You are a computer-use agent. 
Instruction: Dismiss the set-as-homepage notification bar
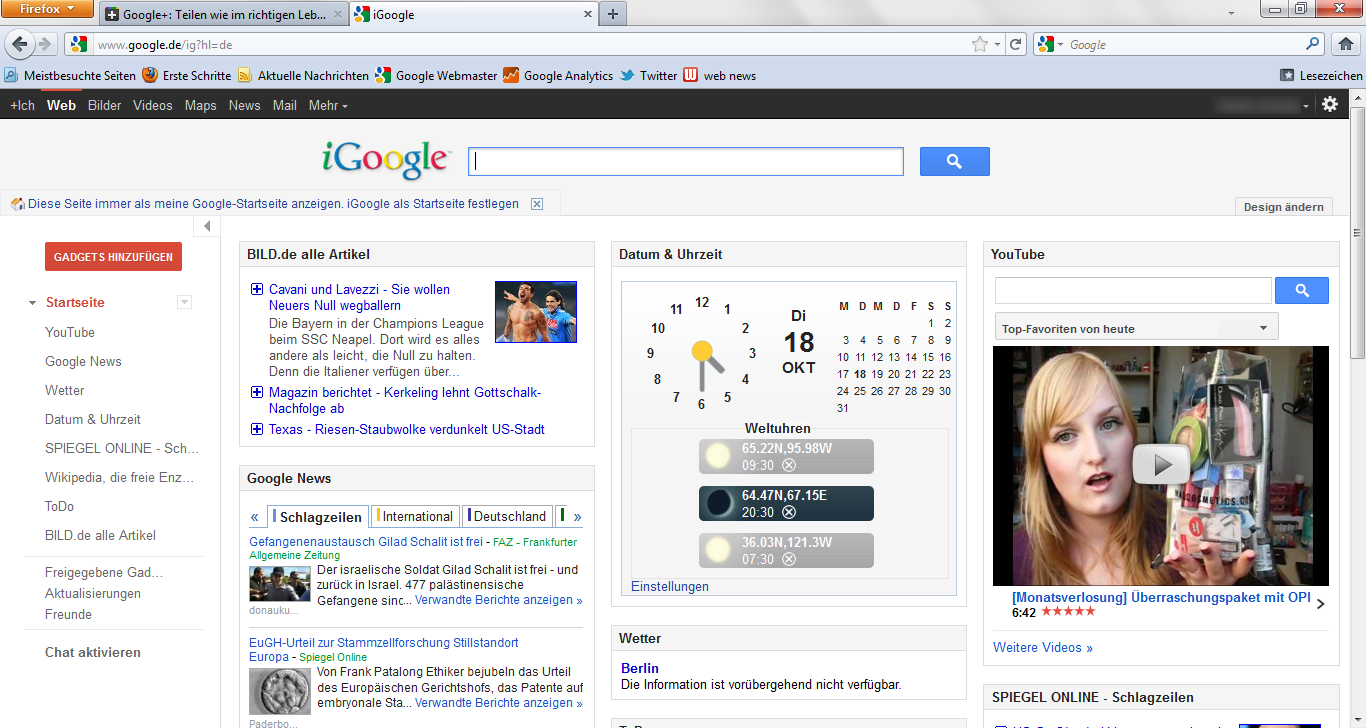537,204
